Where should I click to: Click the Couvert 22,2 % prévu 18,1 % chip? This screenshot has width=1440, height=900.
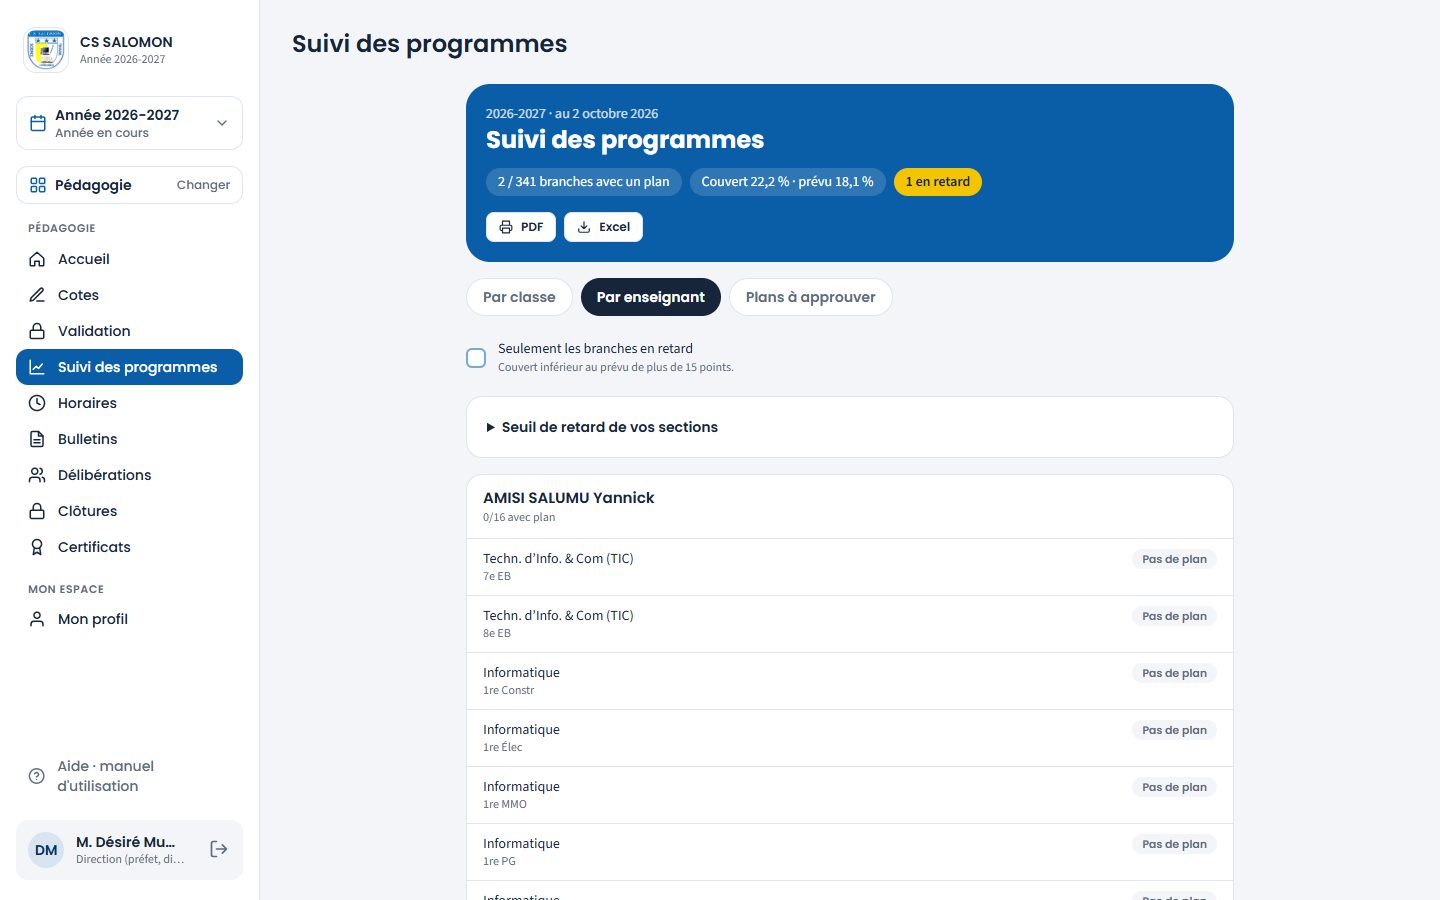point(788,182)
